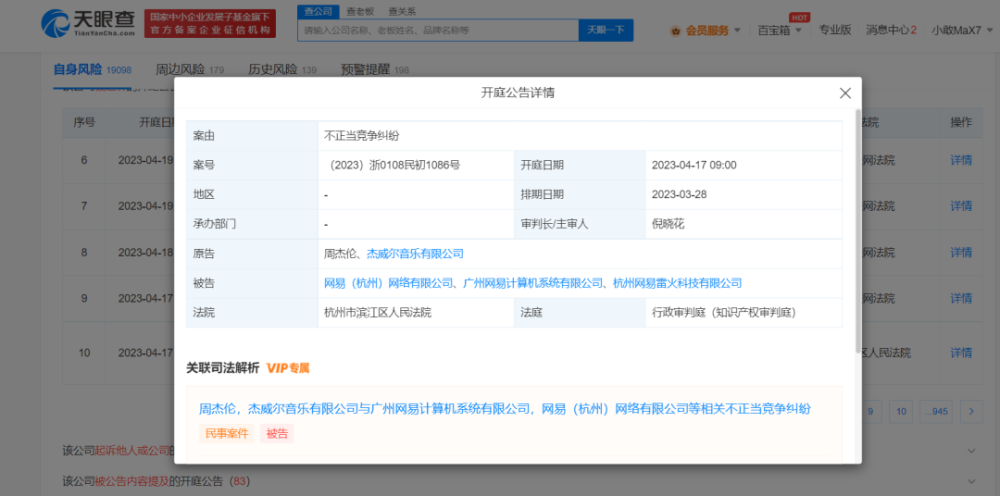1000x496 pixels.
Task: Close the 开庭公告详情 dialog
Action: pyautogui.click(x=845, y=93)
